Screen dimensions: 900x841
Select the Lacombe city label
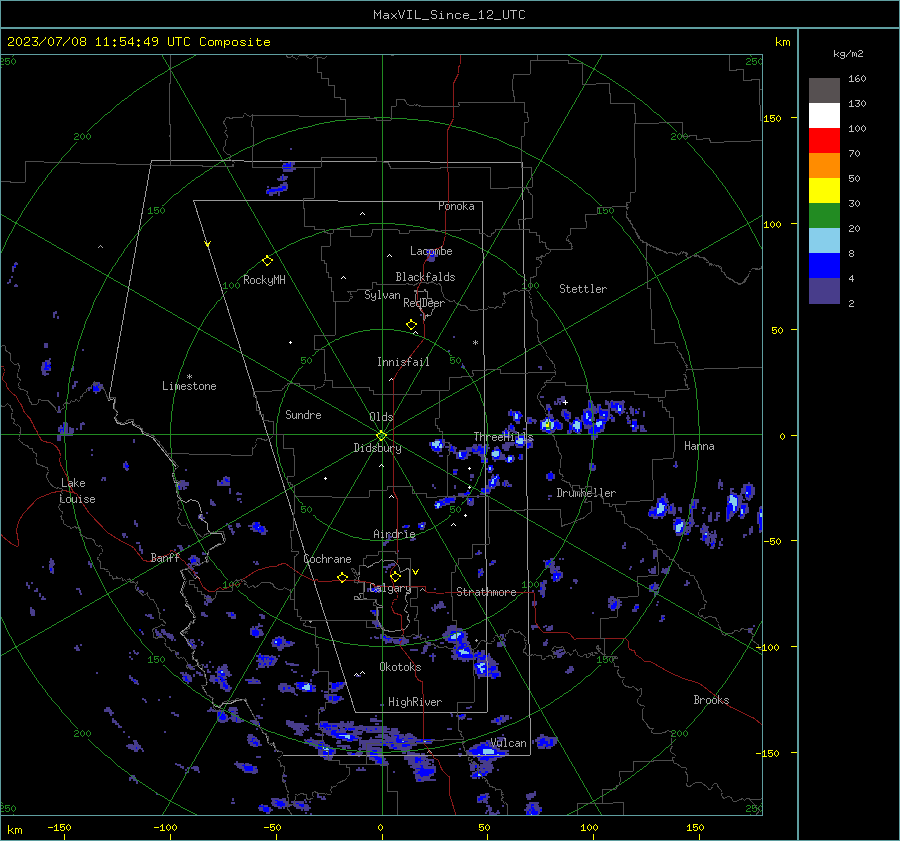(x=431, y=251)
